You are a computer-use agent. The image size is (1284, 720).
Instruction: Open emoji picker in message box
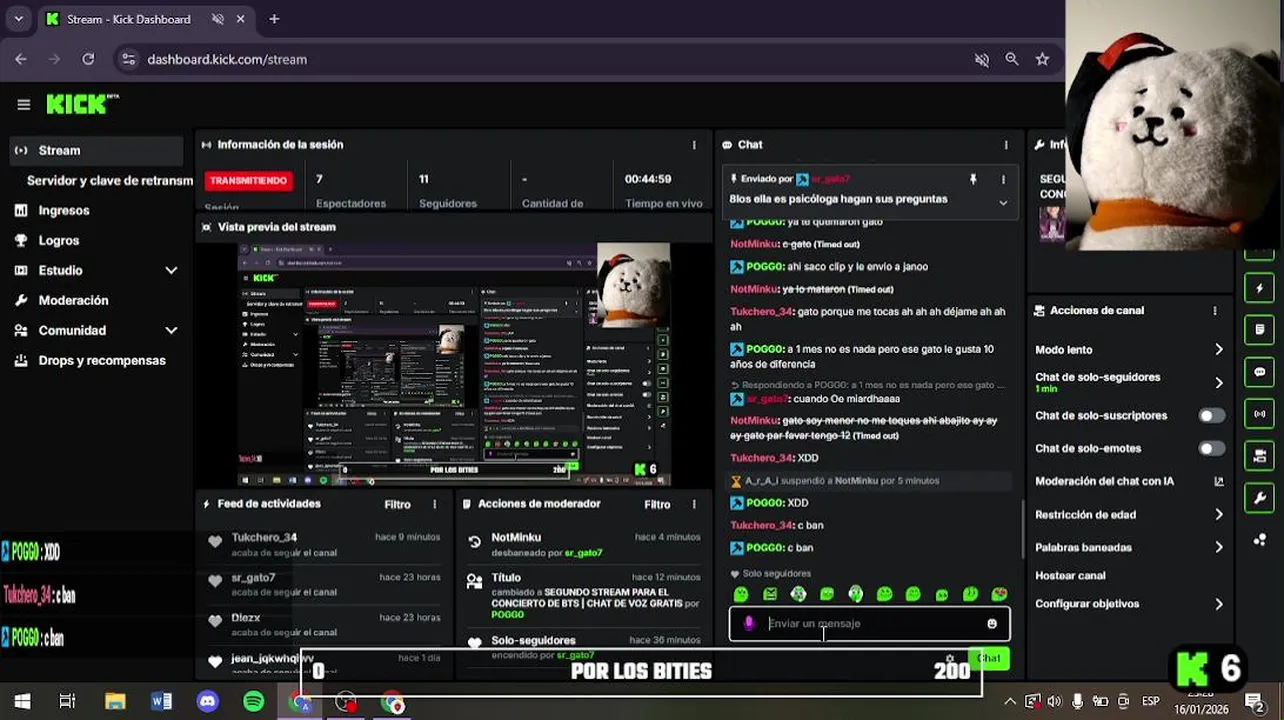click(x=992, y=624)
